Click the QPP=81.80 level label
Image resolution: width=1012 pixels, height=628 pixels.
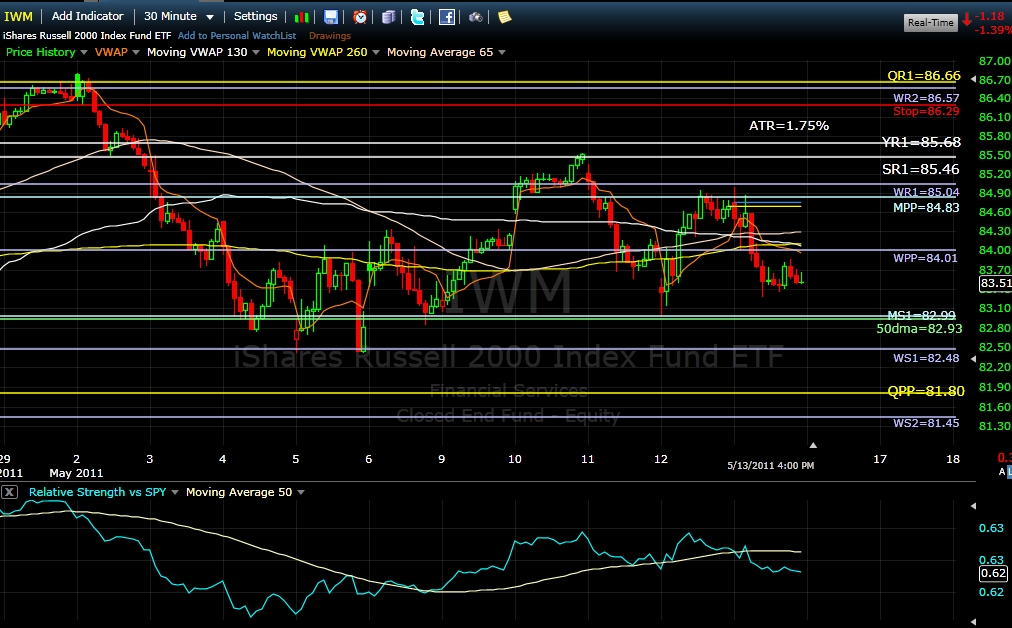(926, 391)
